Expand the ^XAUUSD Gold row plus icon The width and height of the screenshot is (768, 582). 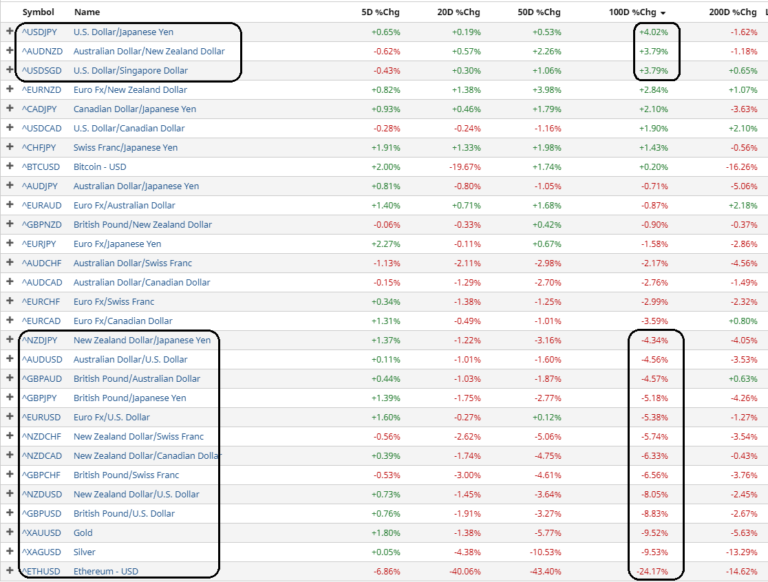click(x=10, y=533)
